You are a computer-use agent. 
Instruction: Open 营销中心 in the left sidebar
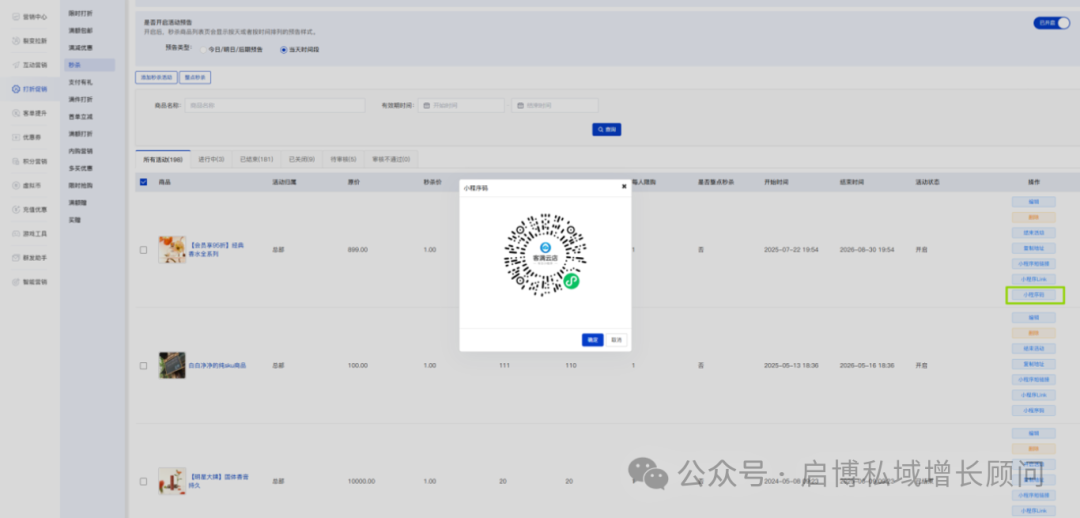[x=34, y=17]
